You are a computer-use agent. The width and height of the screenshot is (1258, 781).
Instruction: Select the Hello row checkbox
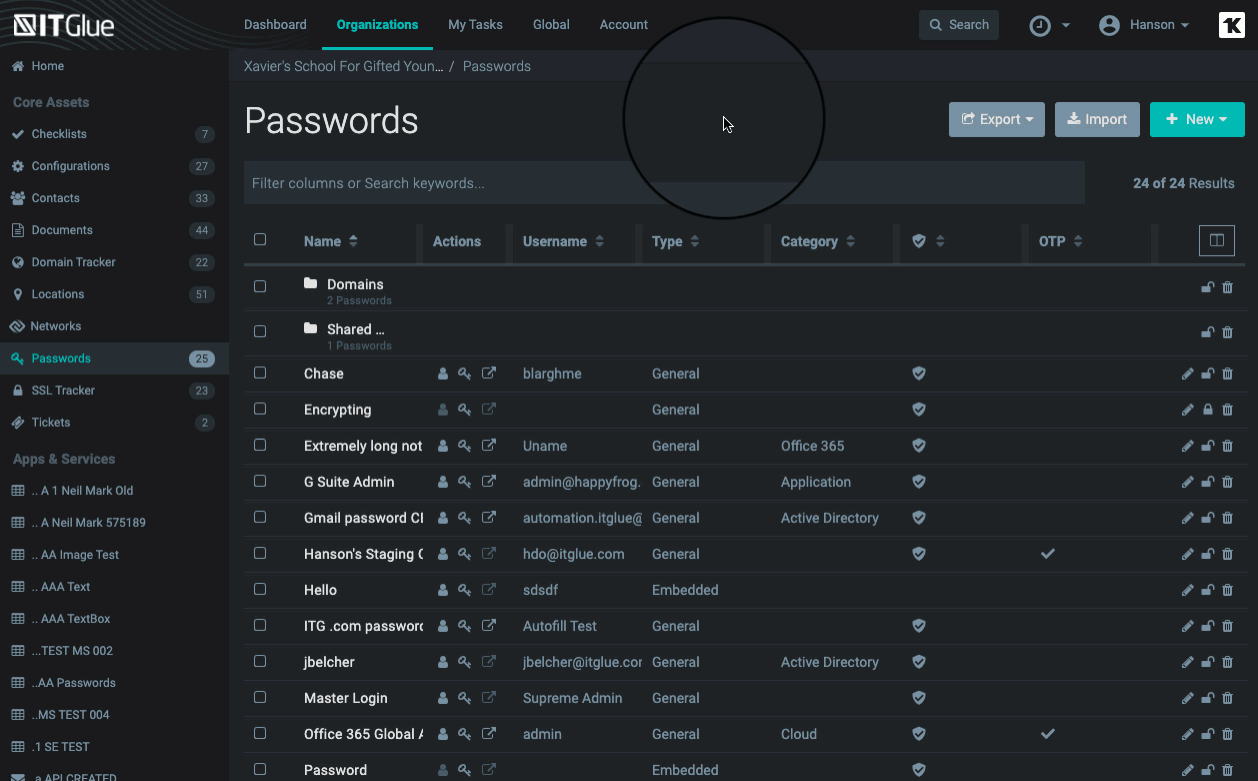coord(260,589)
